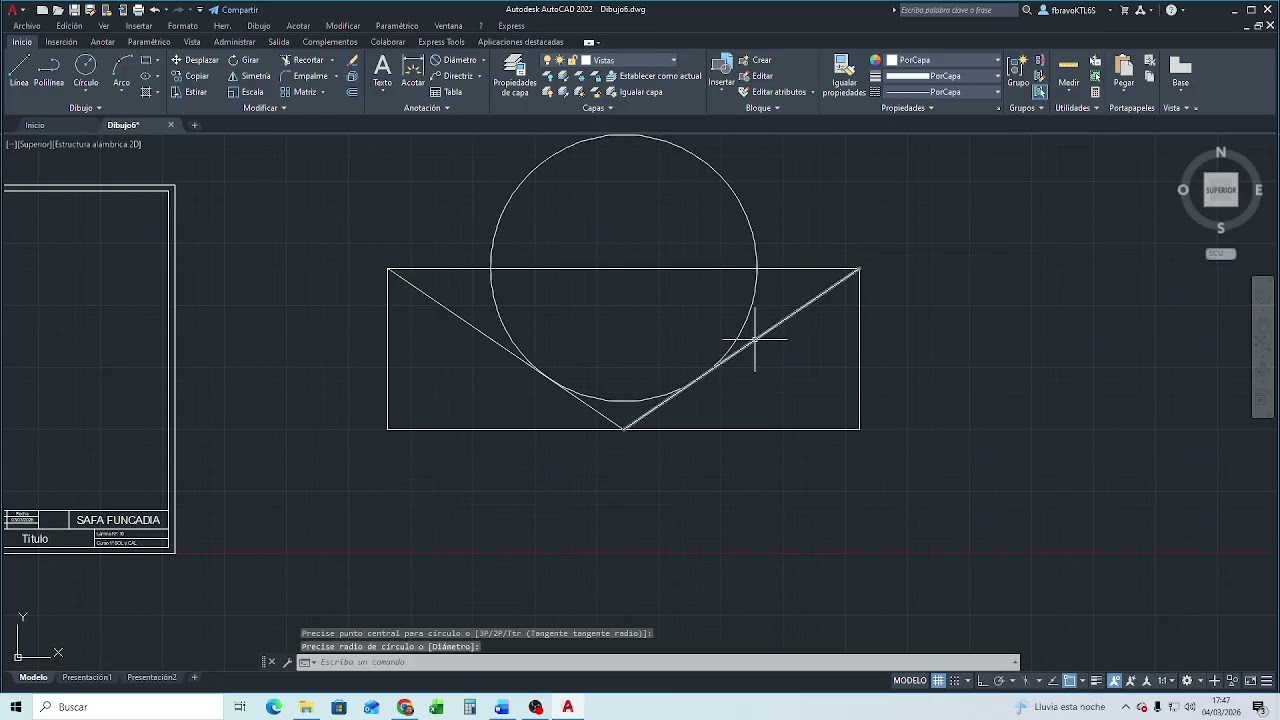
Task: Click Establecer como actual button
Action: pos(654,76)
